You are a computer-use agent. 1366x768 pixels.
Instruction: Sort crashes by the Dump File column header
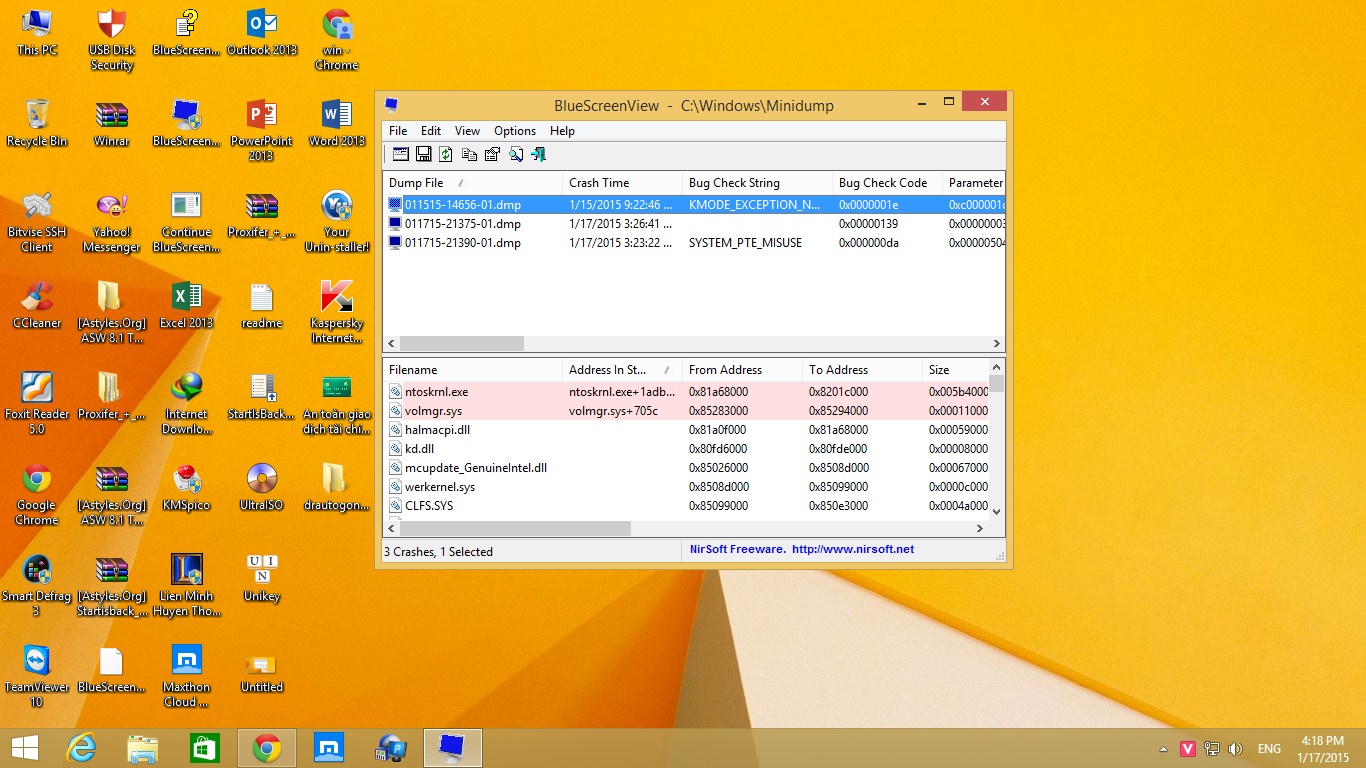coord(417,183)
